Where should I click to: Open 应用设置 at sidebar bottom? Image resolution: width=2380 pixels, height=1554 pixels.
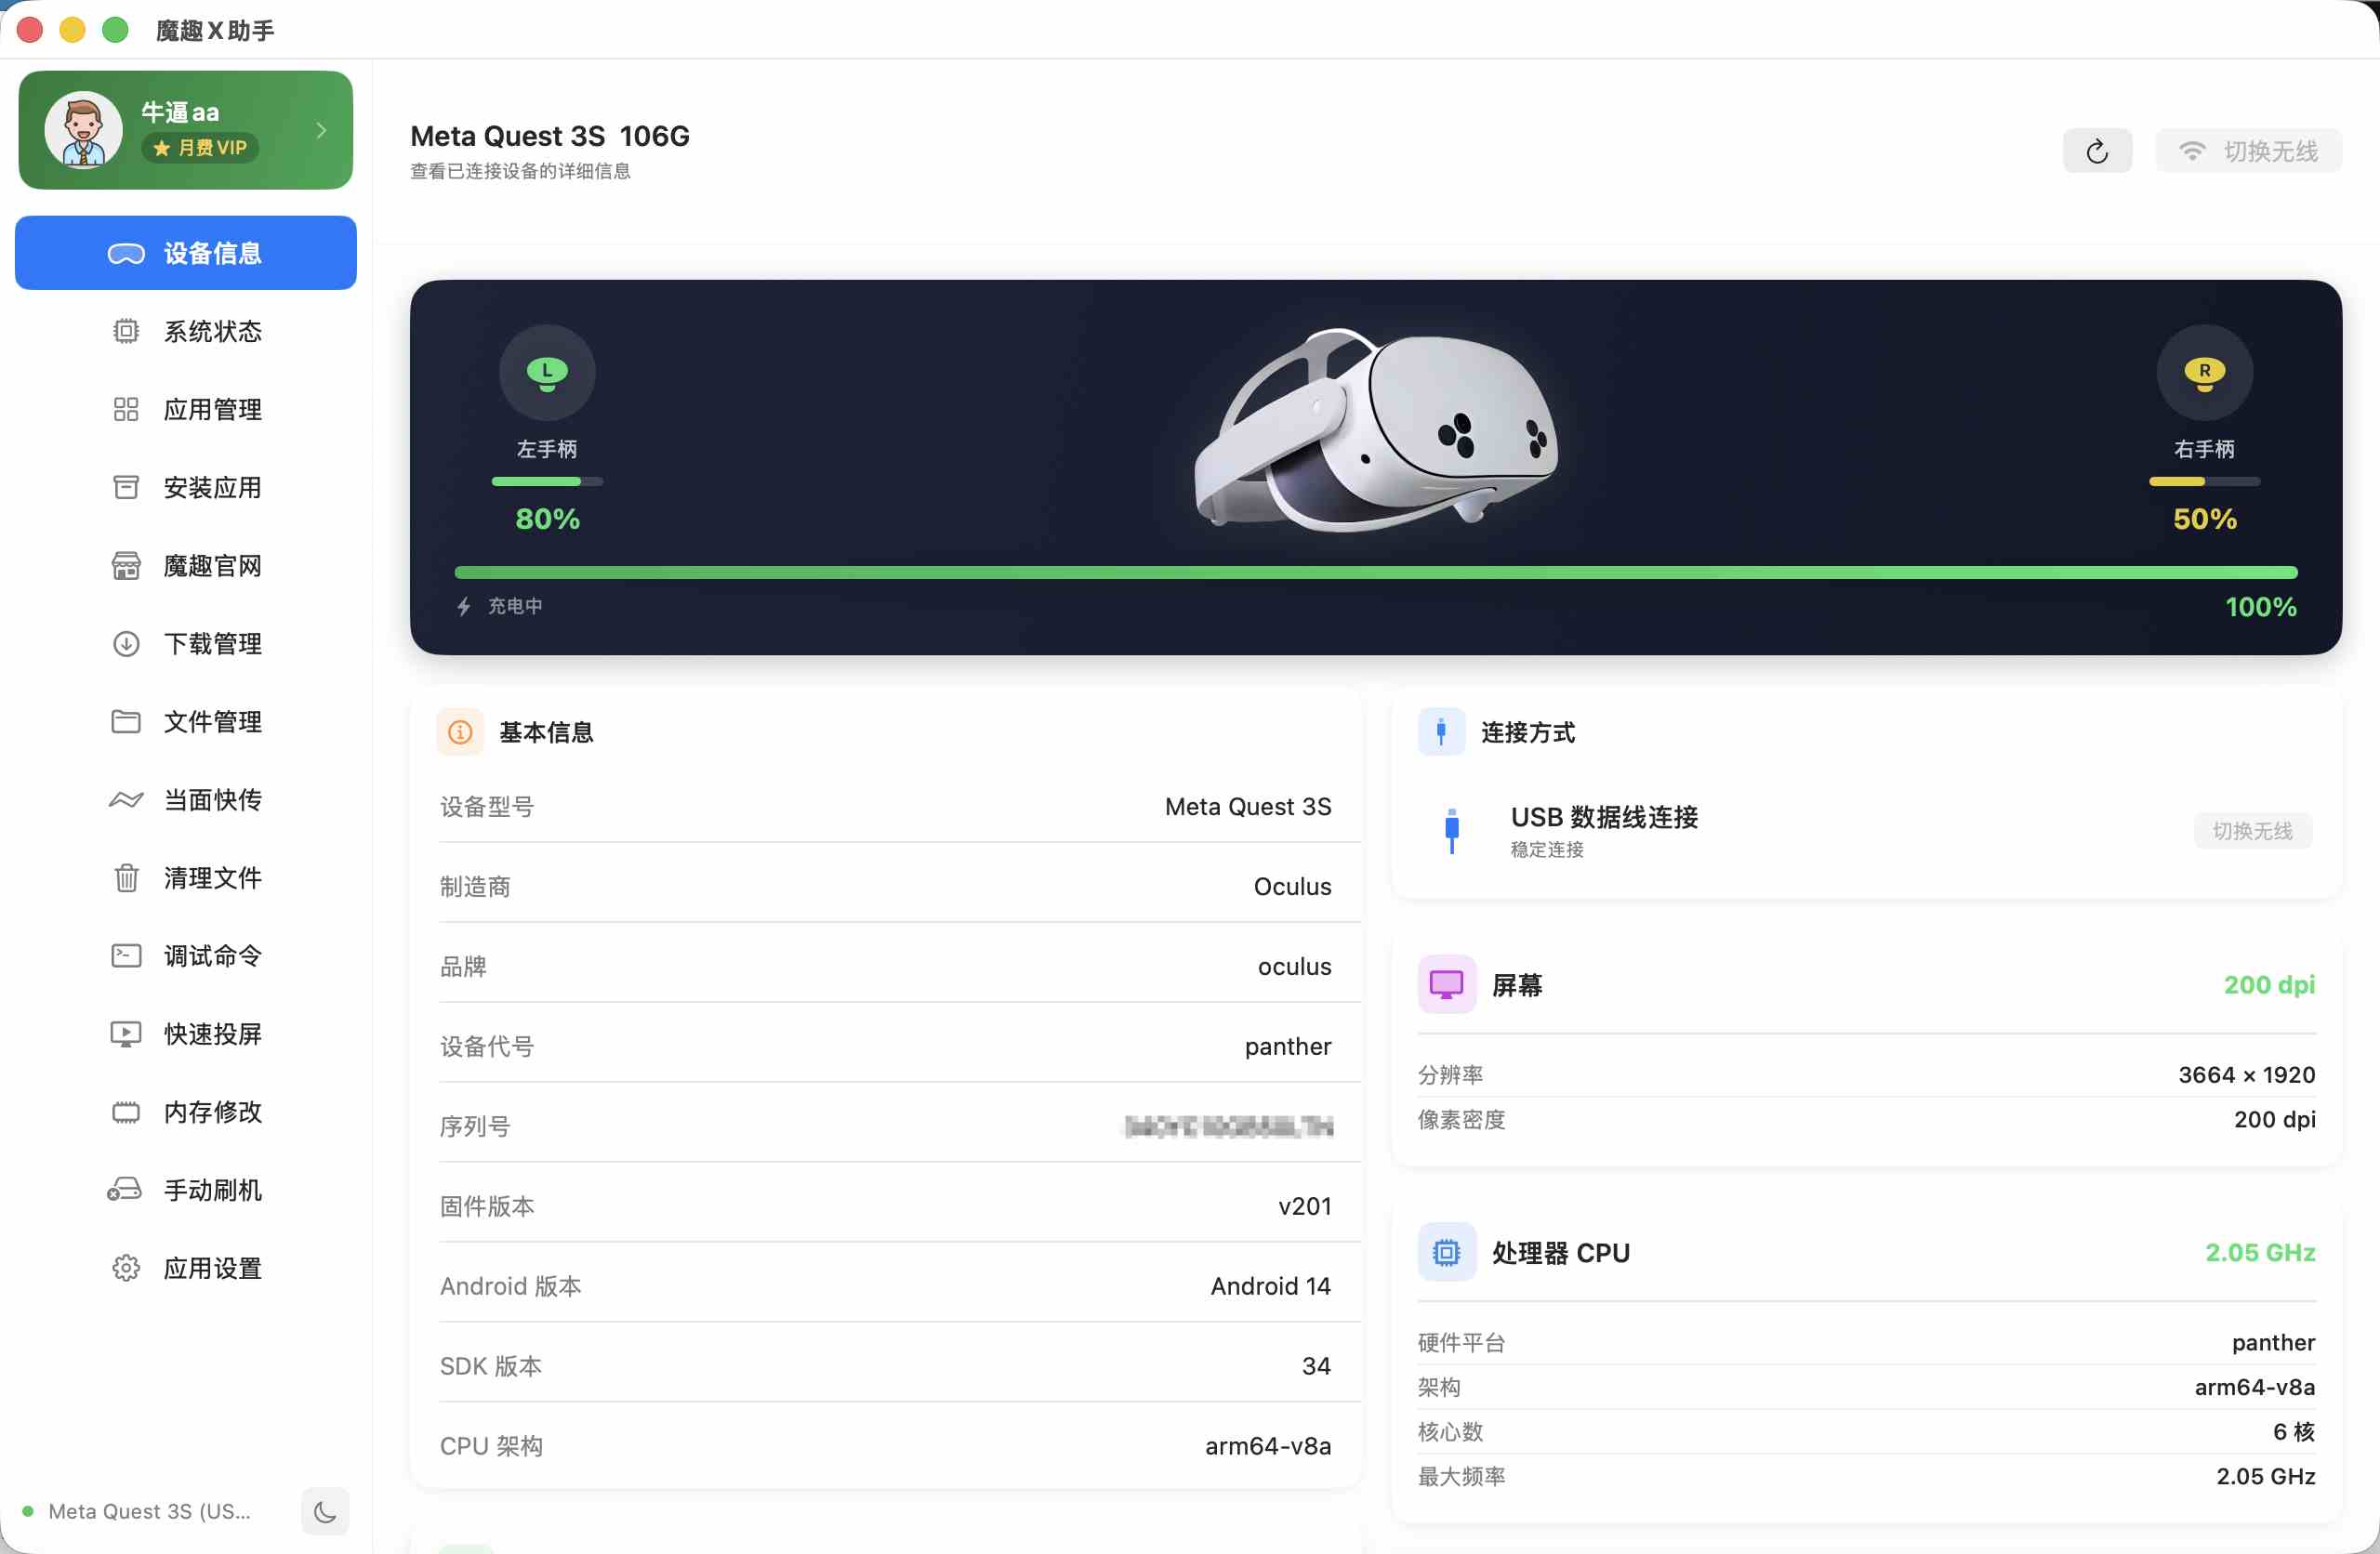coord(185,1268)
